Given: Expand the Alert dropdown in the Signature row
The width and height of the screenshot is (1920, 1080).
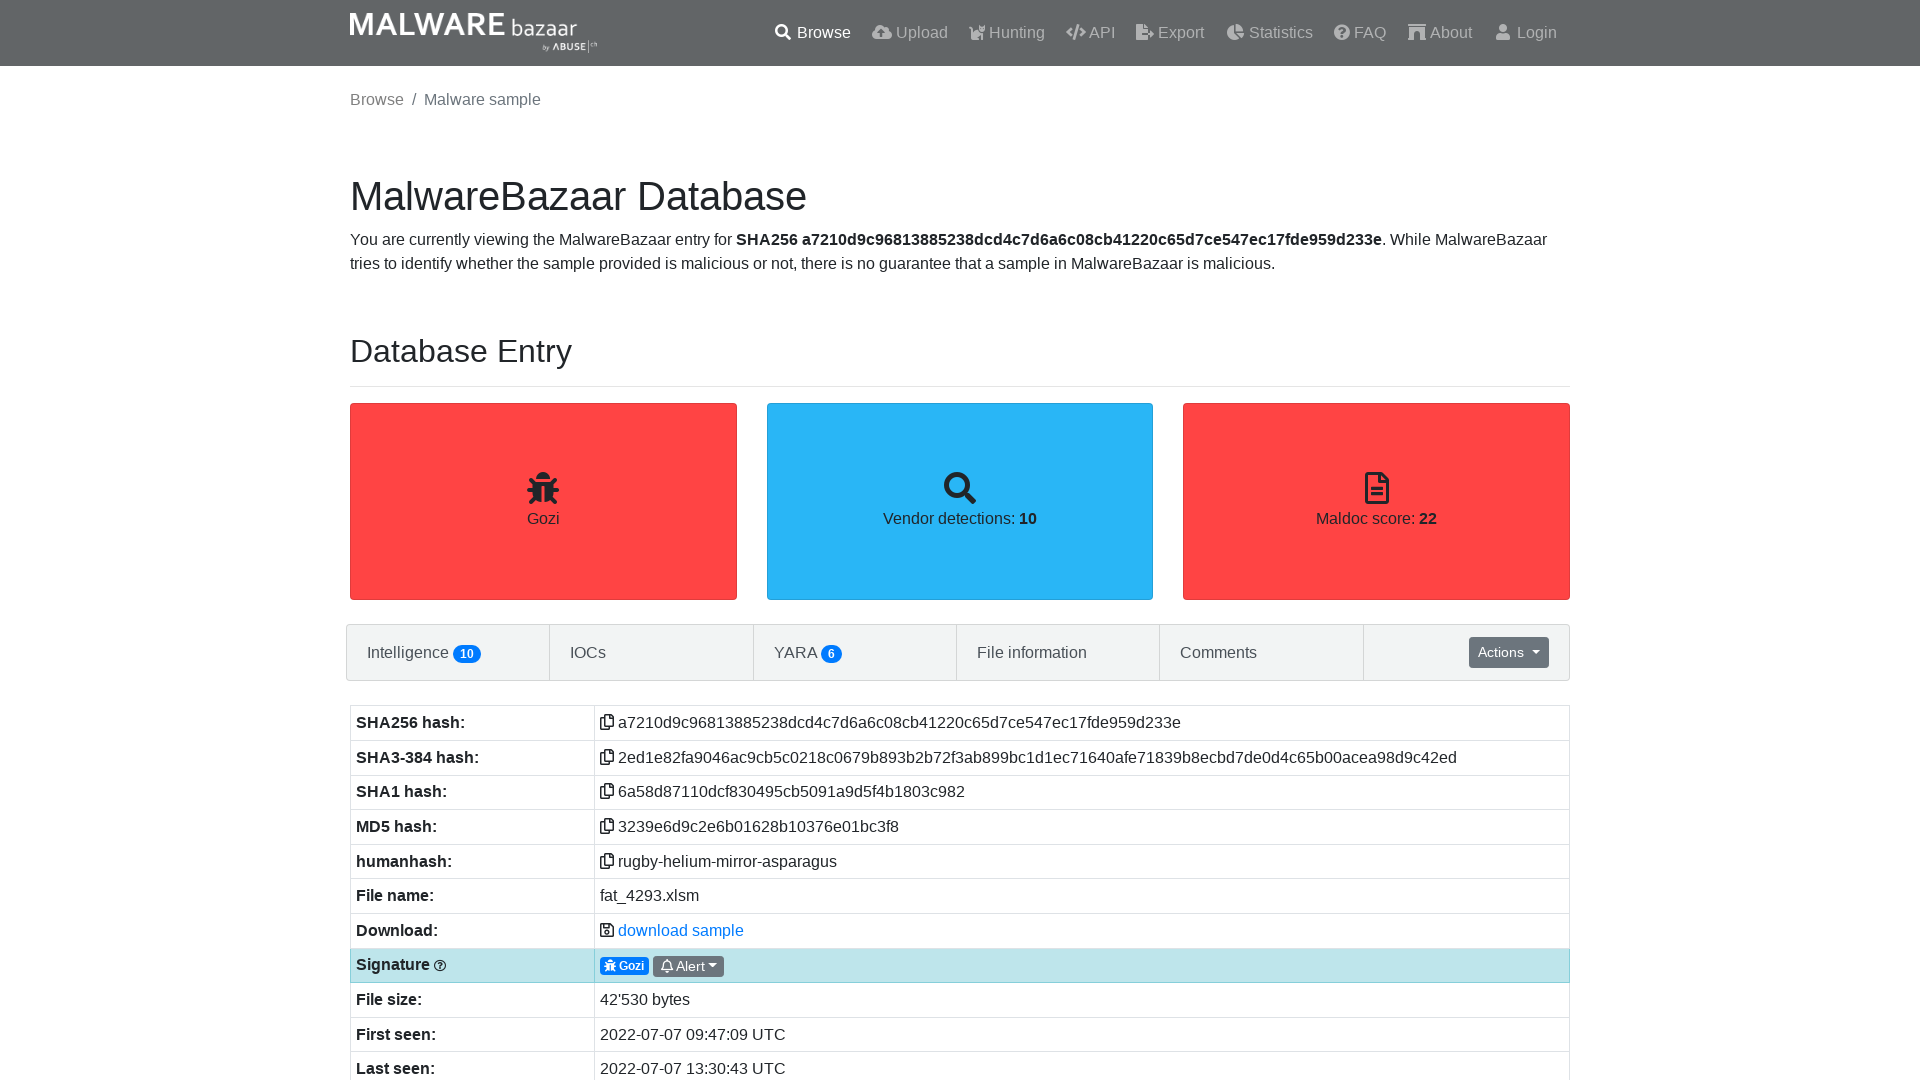Looking at the screenshot, I should click(688, 965).
